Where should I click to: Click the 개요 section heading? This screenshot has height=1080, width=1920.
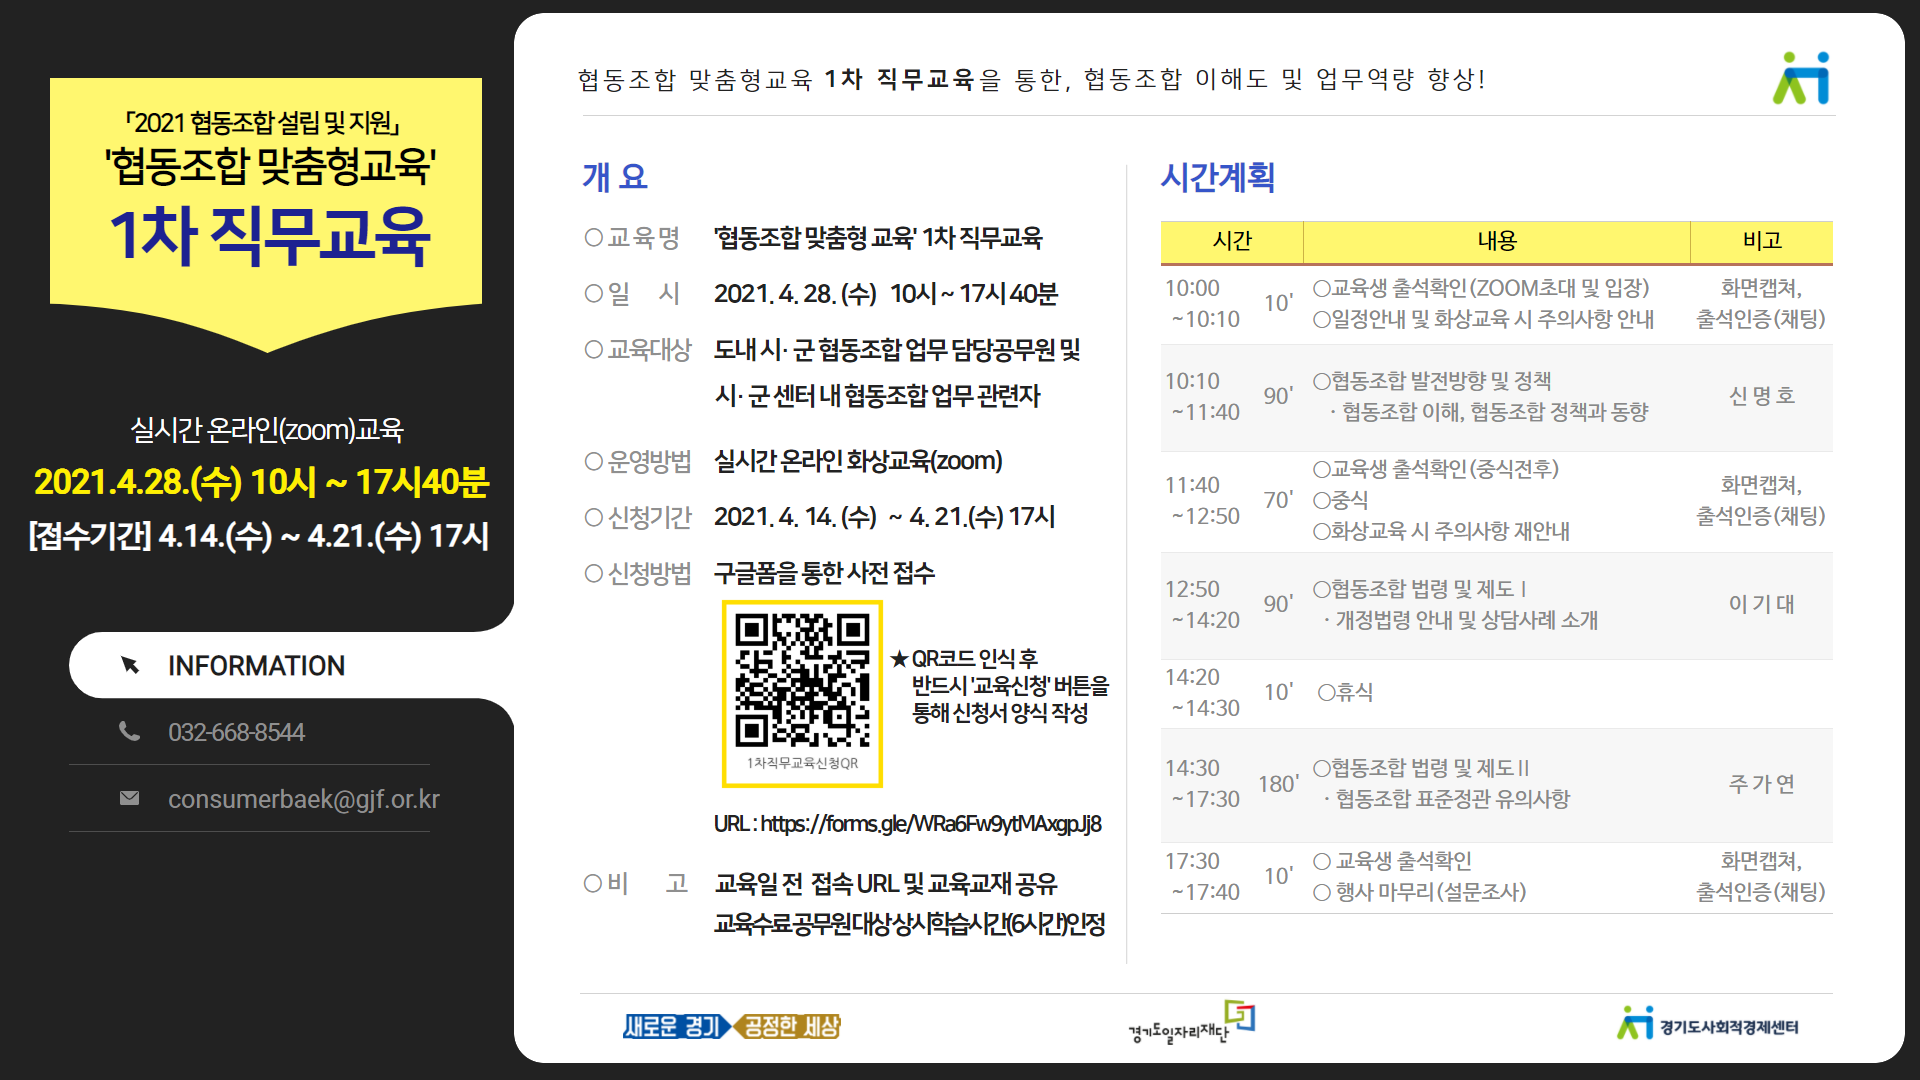tap(615, 177)
